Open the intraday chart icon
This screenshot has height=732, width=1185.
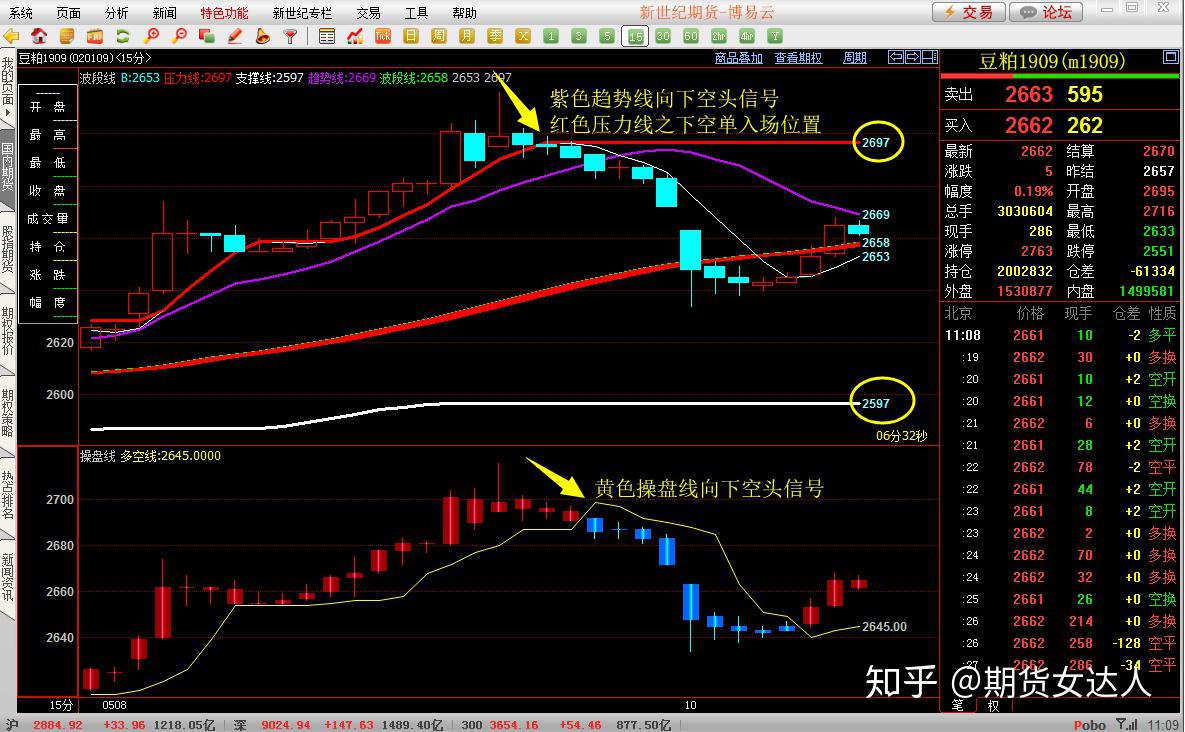(x=354, y=36)
